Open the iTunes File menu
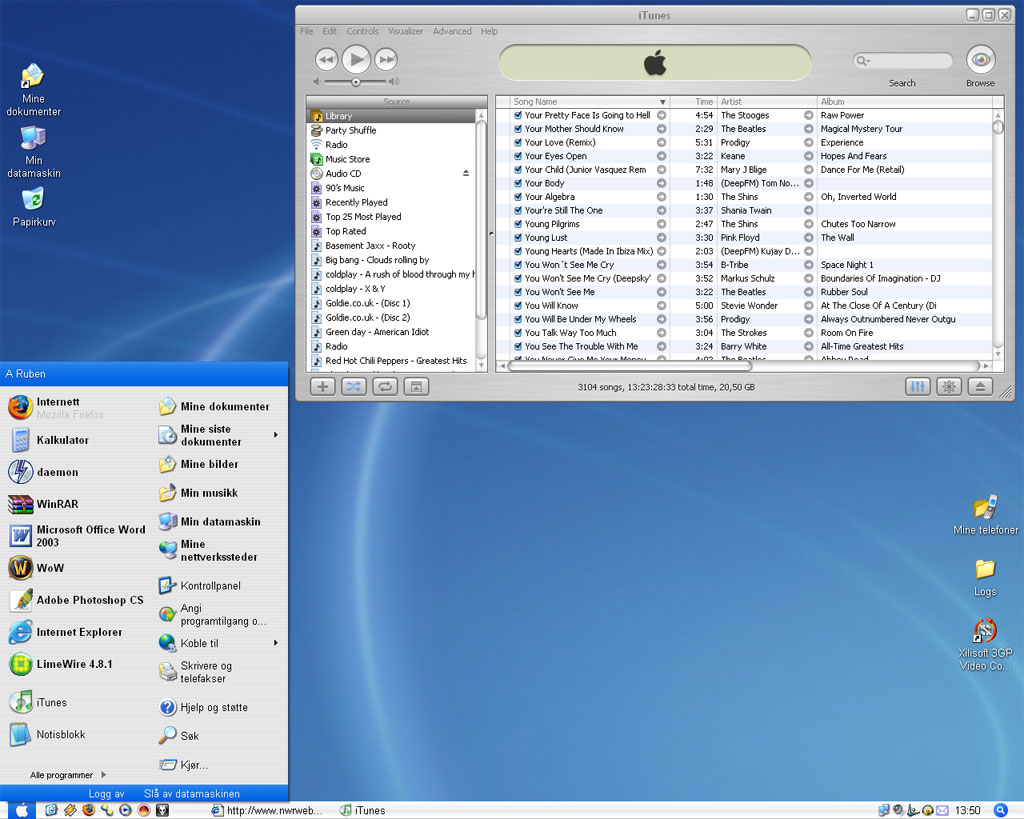 pos(306,31)
